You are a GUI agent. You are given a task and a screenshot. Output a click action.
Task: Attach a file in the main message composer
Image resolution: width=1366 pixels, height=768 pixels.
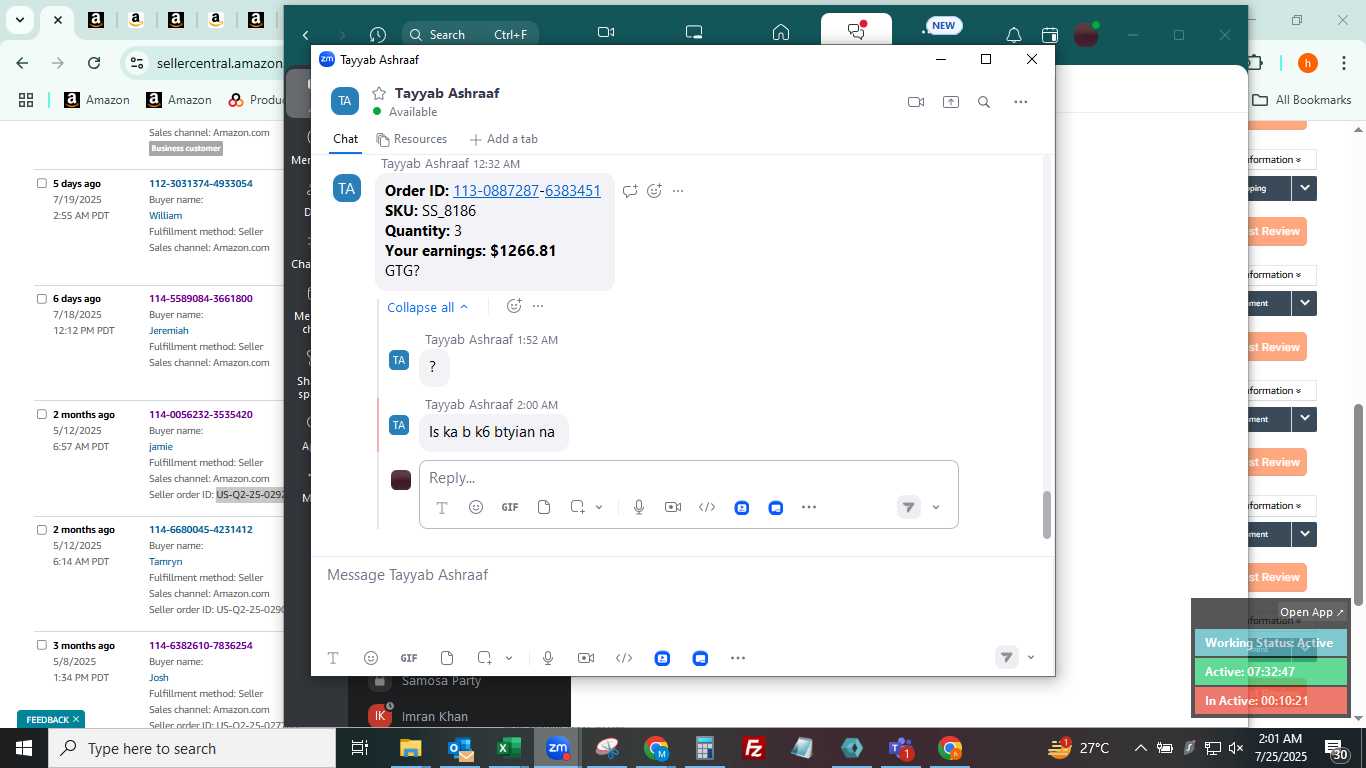tap(447, 658)
